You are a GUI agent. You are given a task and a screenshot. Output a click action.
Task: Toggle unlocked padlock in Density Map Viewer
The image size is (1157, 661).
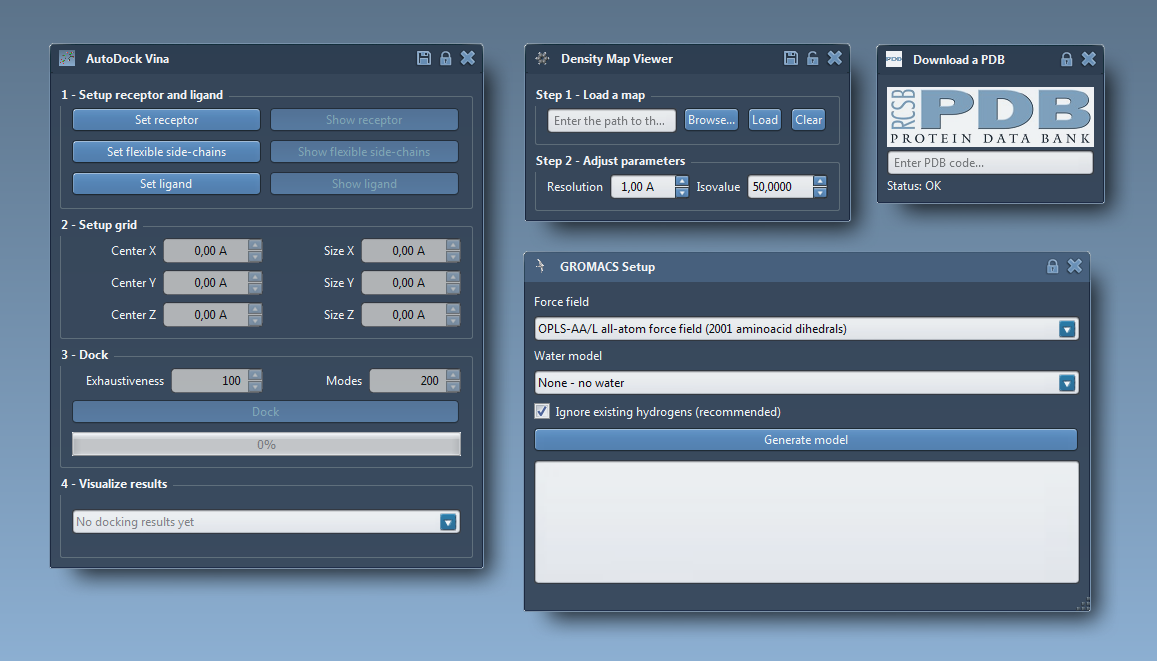coord(813,58)
